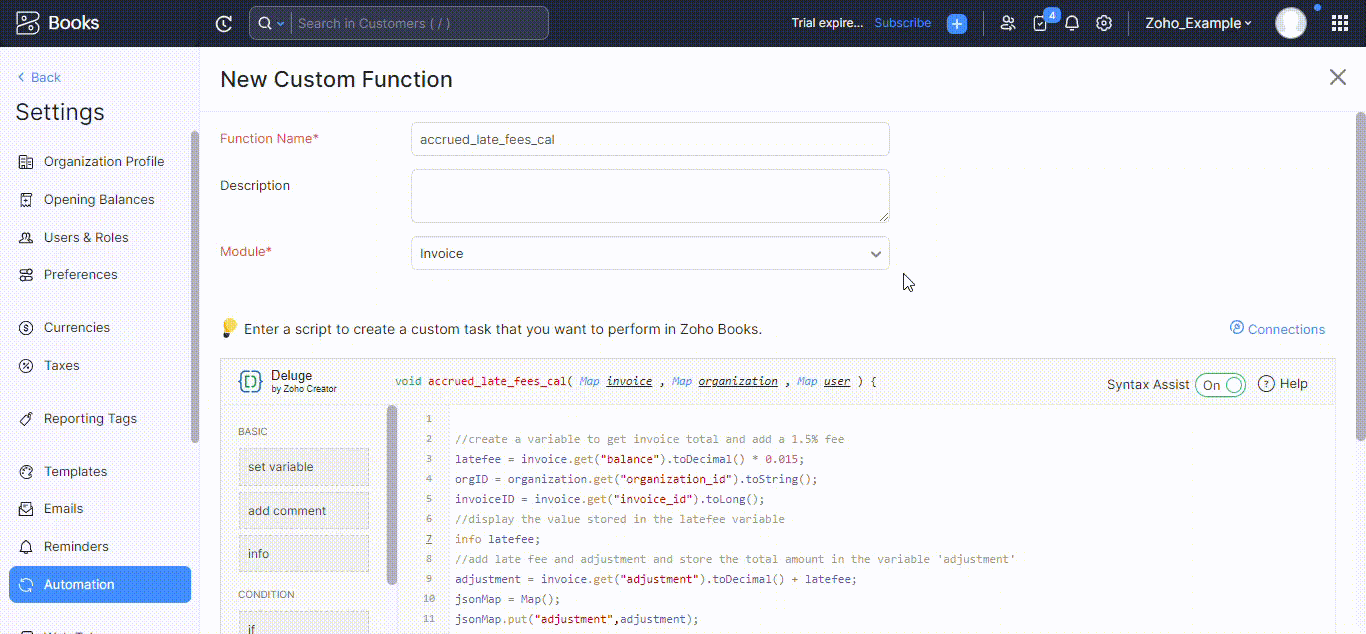Open the recent activities clock icon
Screen dimensions: 1366x634
(224, 22)
